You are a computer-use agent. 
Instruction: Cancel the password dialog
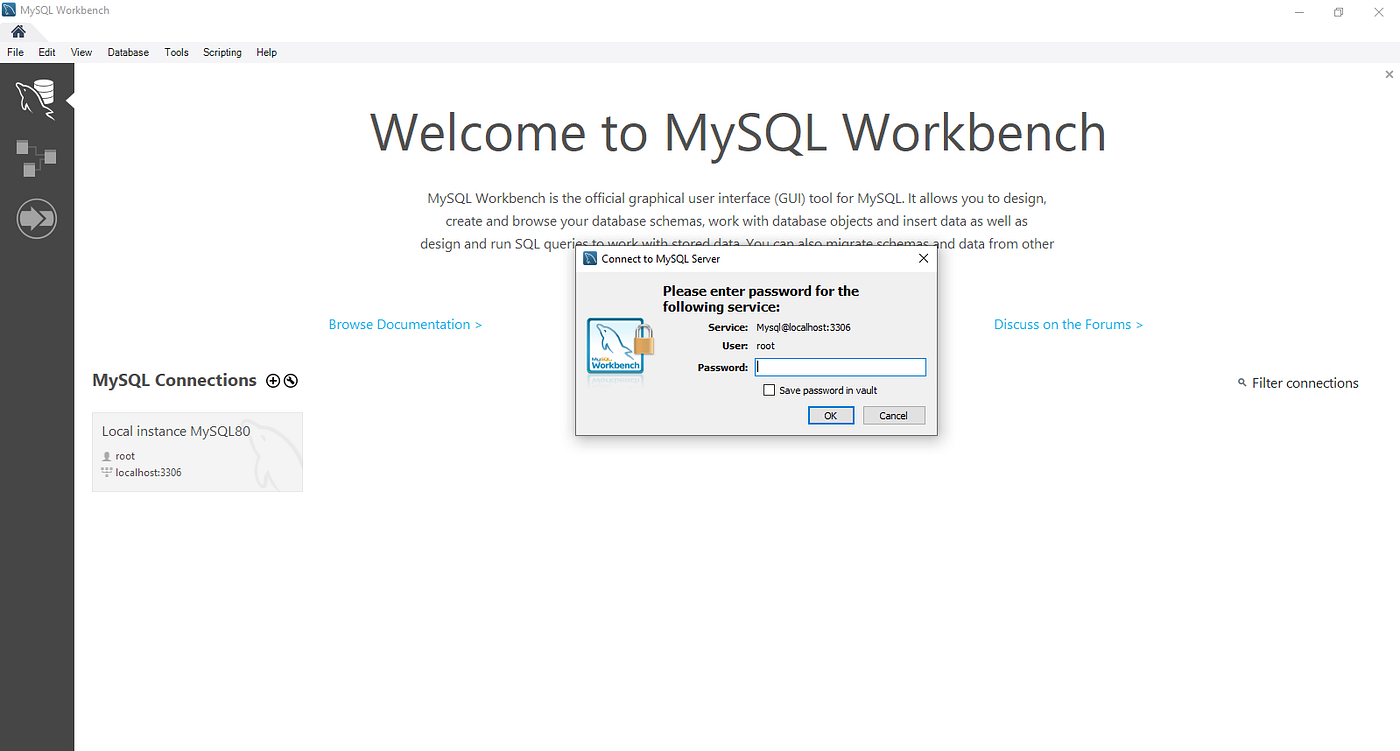[x=893, y=415]
